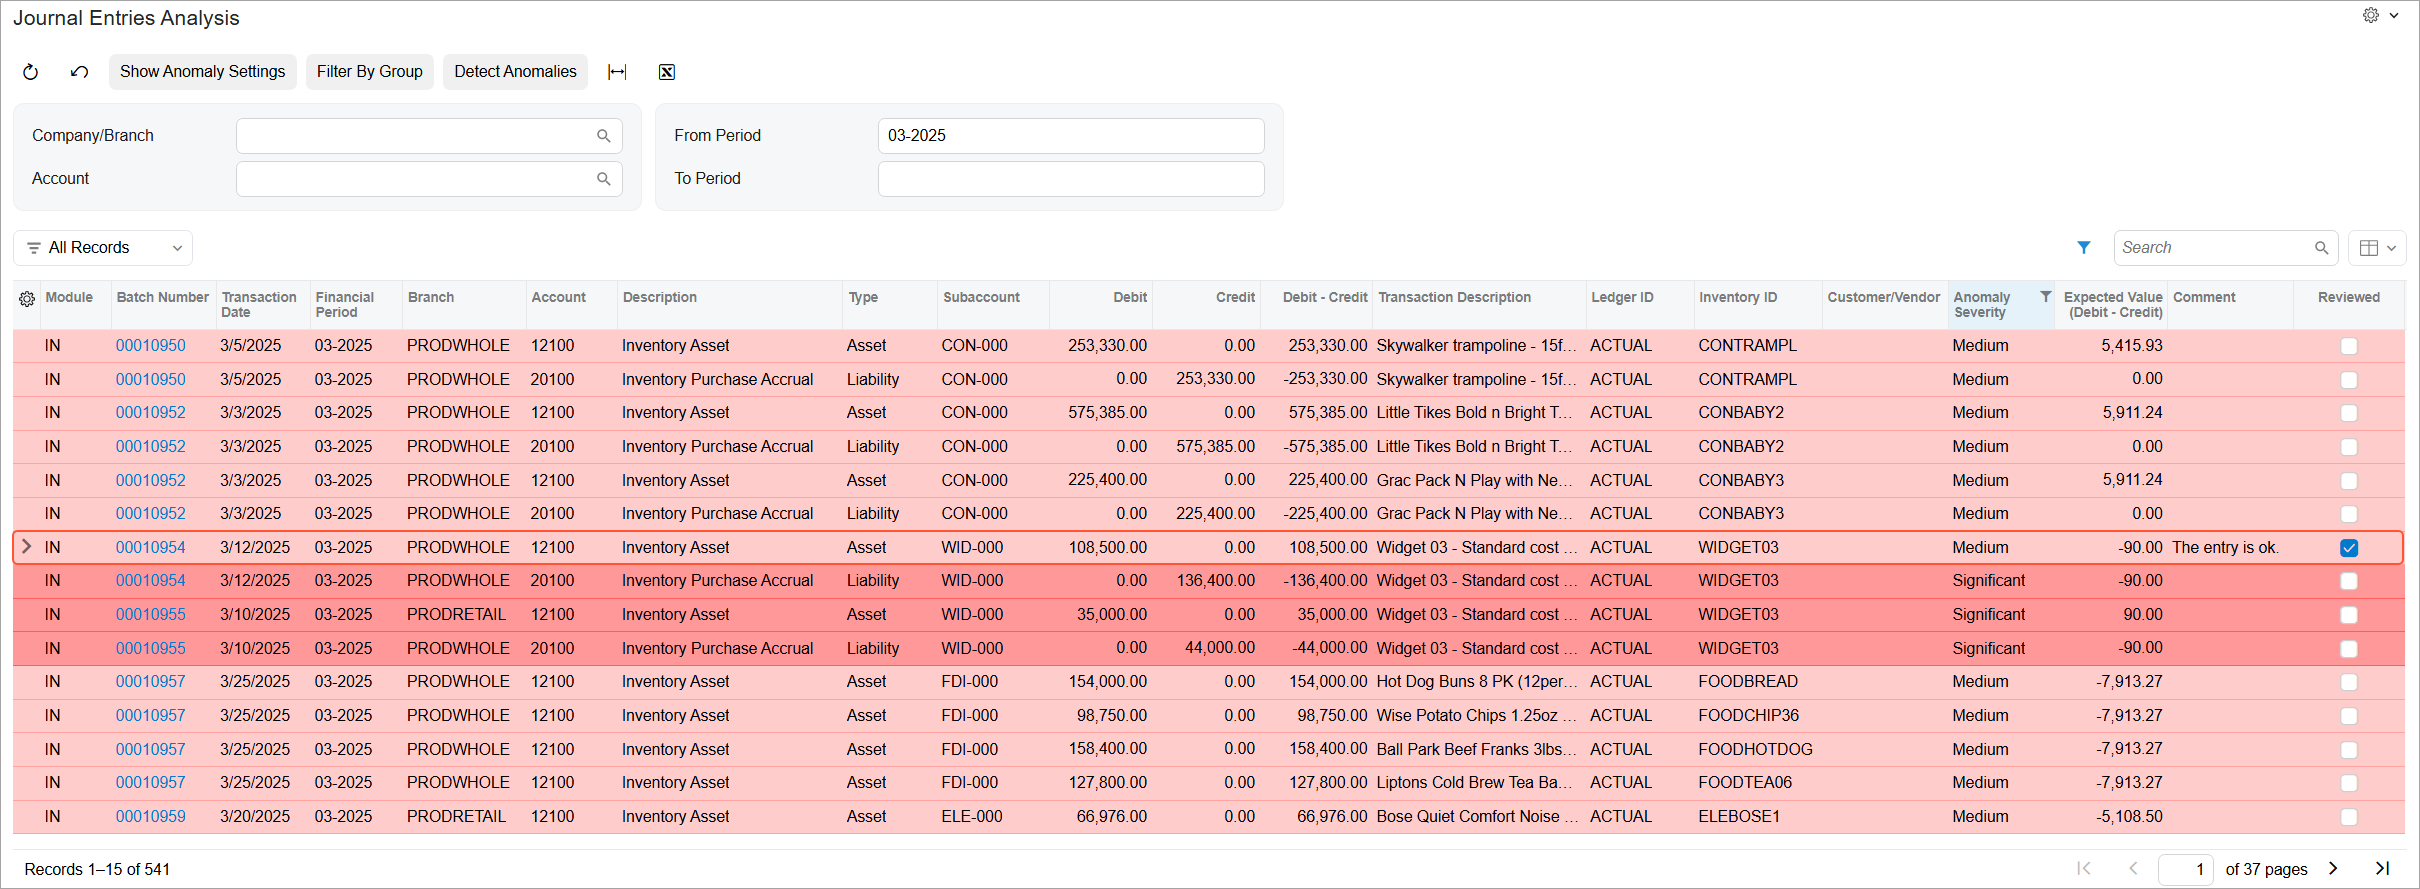Check Reviewed box in first row 00010950

(x=2349, y=346)
